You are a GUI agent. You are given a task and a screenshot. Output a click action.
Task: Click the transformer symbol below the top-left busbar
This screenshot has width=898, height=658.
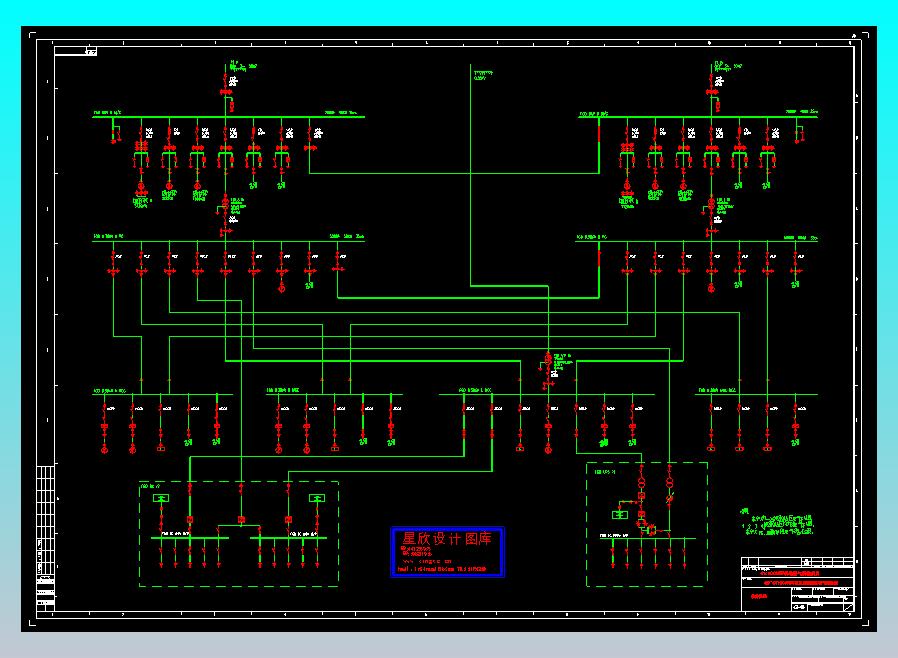(x=226, y=202)
